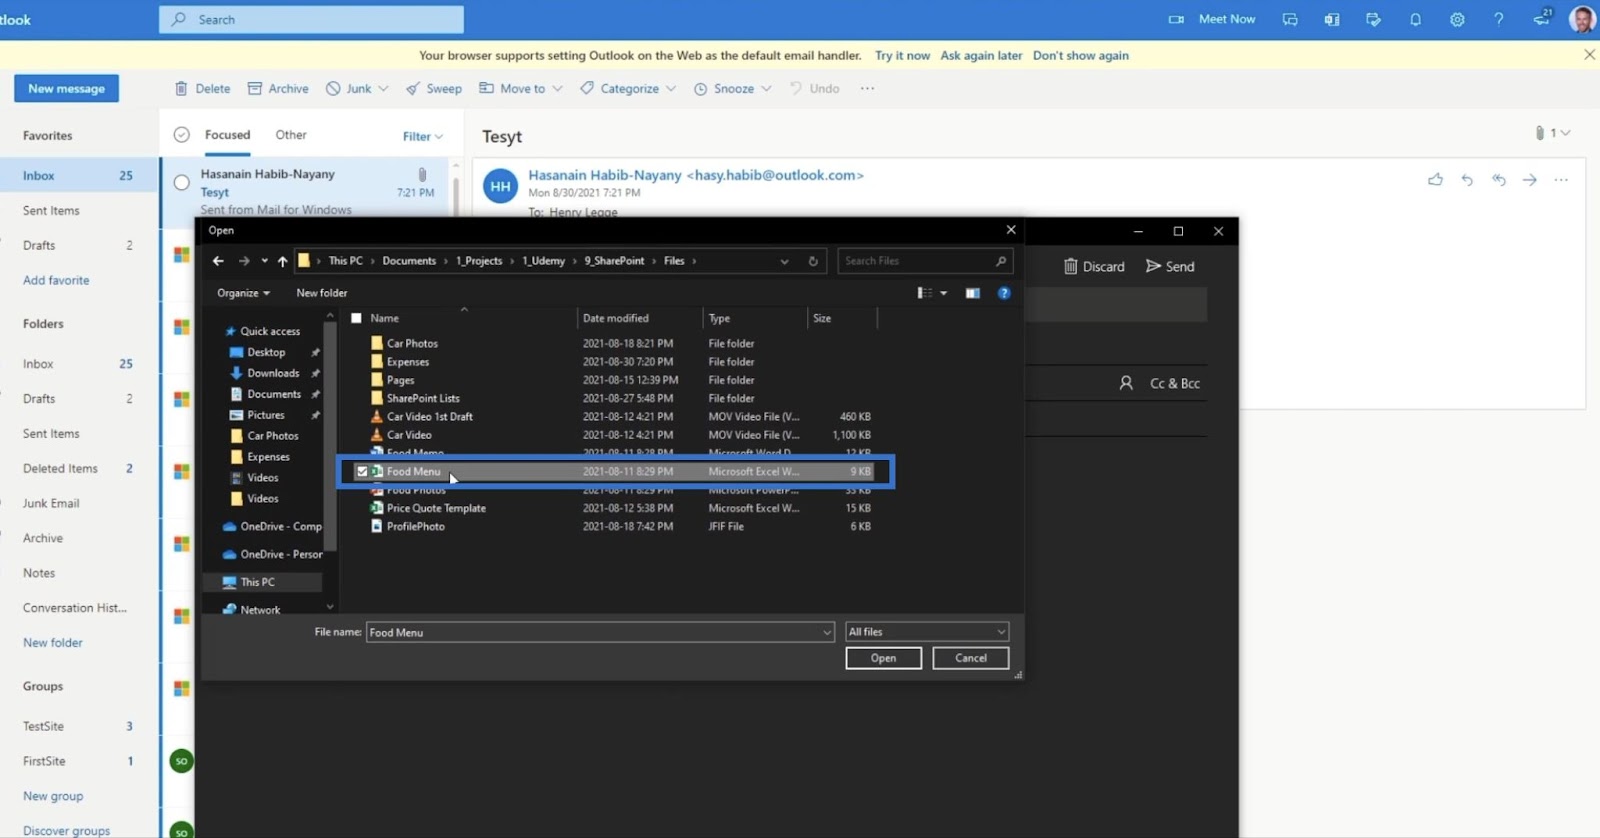The height and width of the screenshot is (838, 1600).
Task: Expand the address bar history dropdown
Action: 784,261
